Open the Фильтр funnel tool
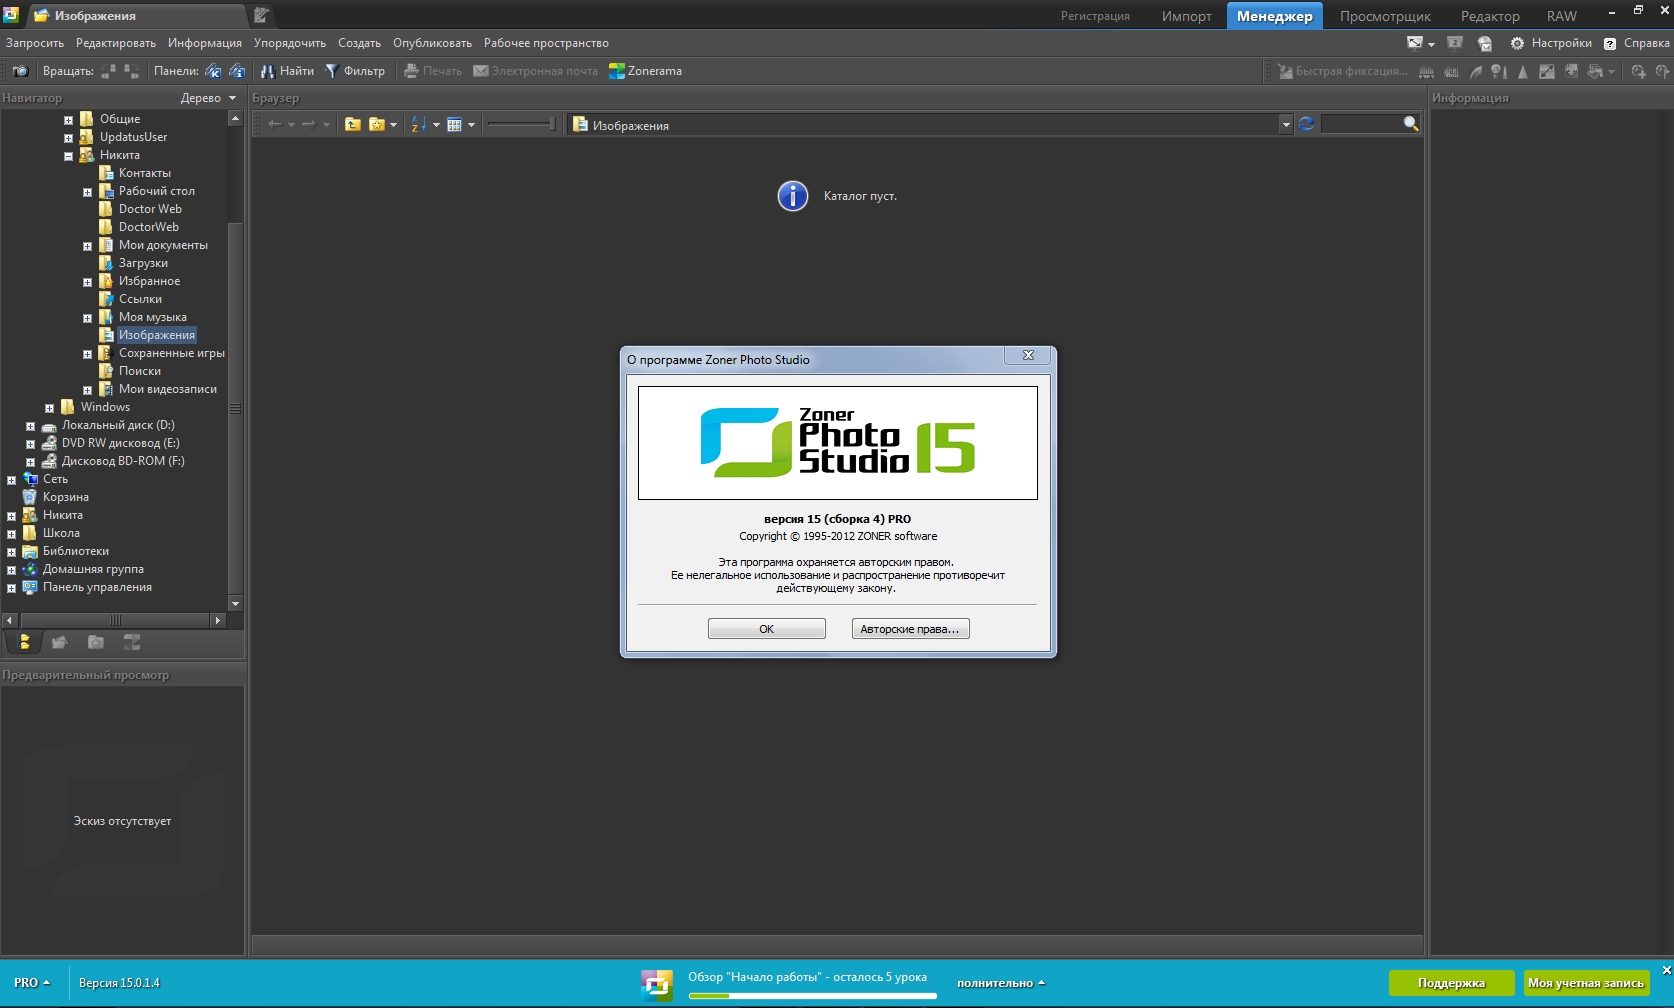The height and width of the screenshot is (1008, 1674). click(355, 71)
